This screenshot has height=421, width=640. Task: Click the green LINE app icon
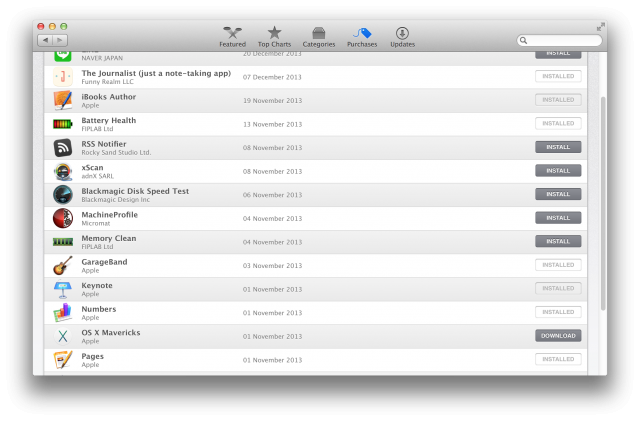[x=63, y=56]
